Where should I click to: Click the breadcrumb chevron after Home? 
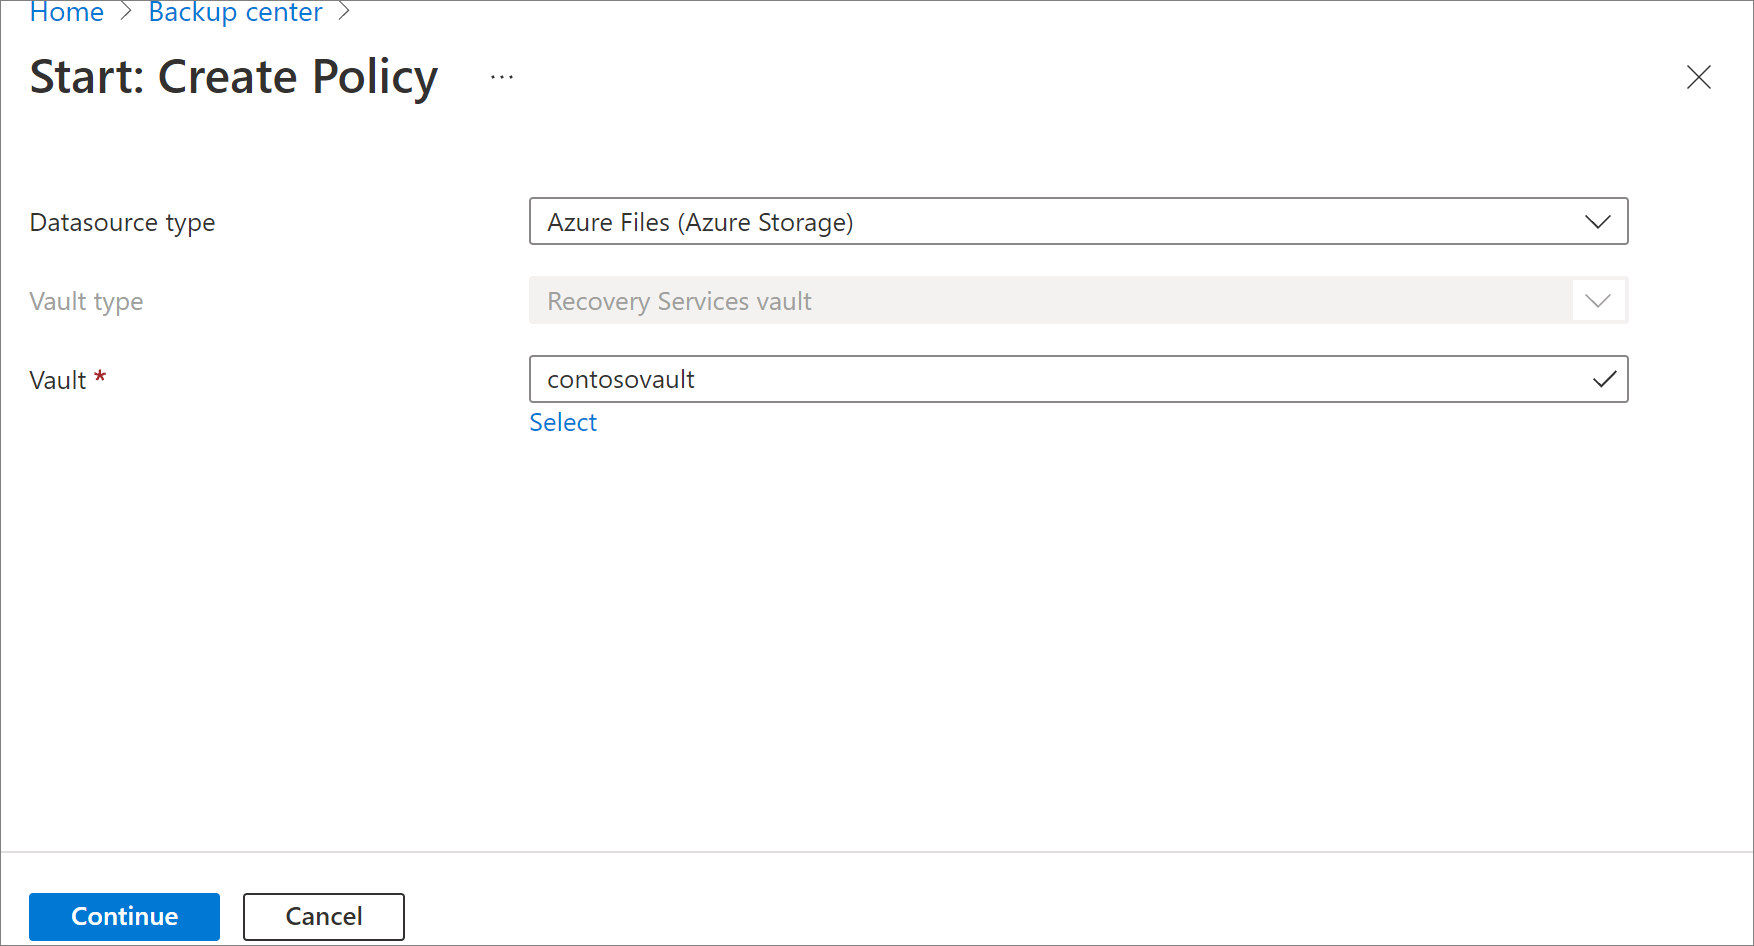tap(126, 12)
